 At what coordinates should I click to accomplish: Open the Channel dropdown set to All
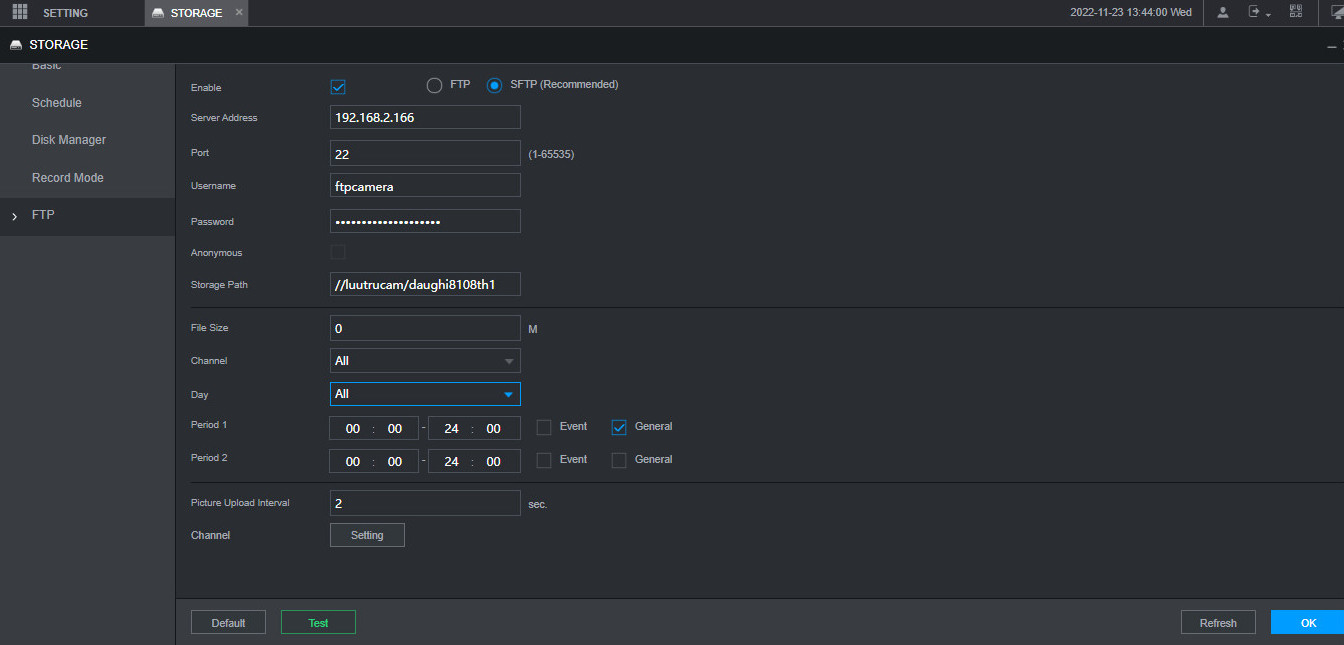point(425,361)
